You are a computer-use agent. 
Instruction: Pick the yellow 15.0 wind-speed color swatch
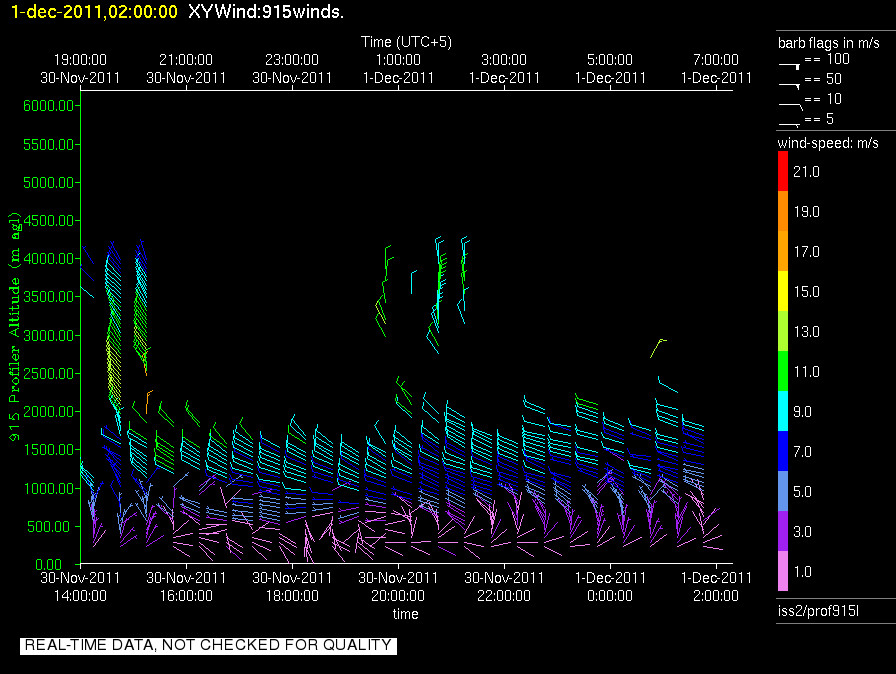pyautogui.click(x=783, y=292)
